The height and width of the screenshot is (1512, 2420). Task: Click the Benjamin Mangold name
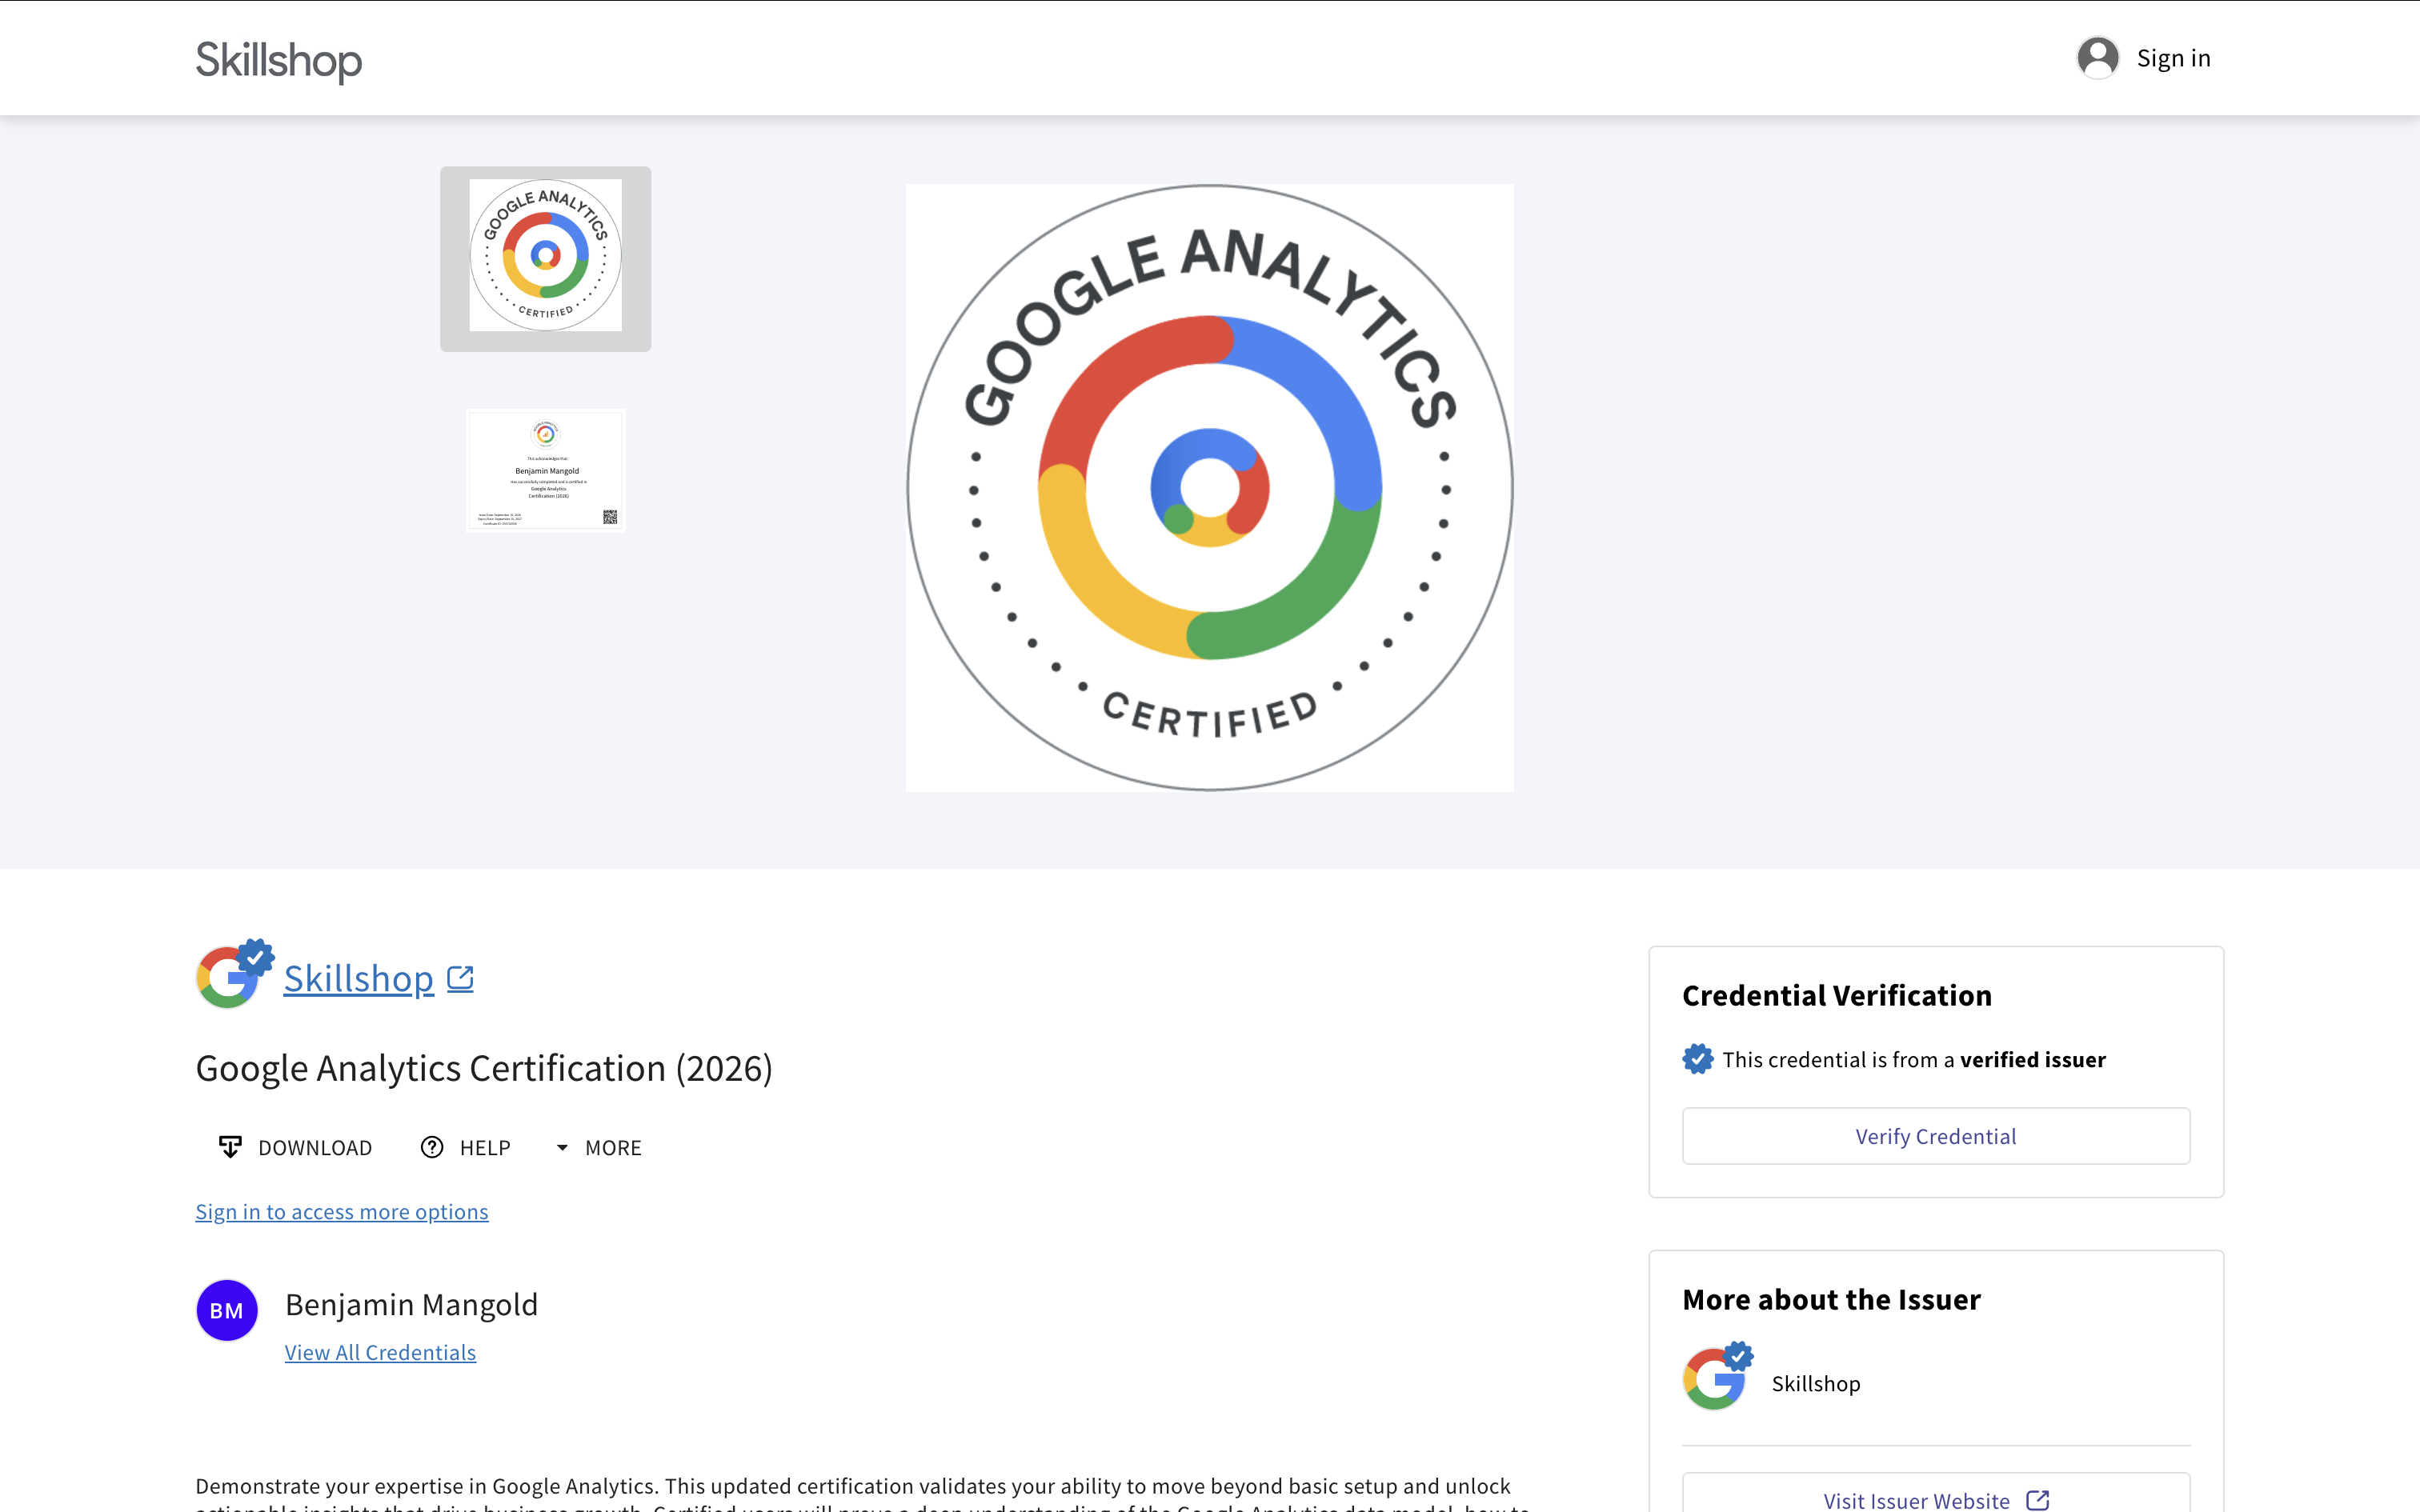411,1304
